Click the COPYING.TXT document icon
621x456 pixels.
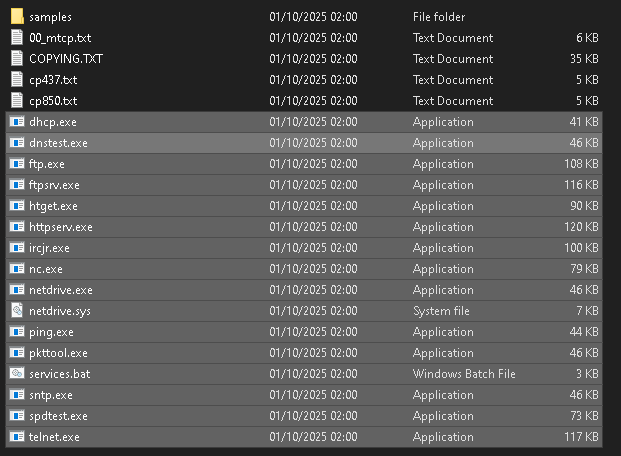coord(17,59)
